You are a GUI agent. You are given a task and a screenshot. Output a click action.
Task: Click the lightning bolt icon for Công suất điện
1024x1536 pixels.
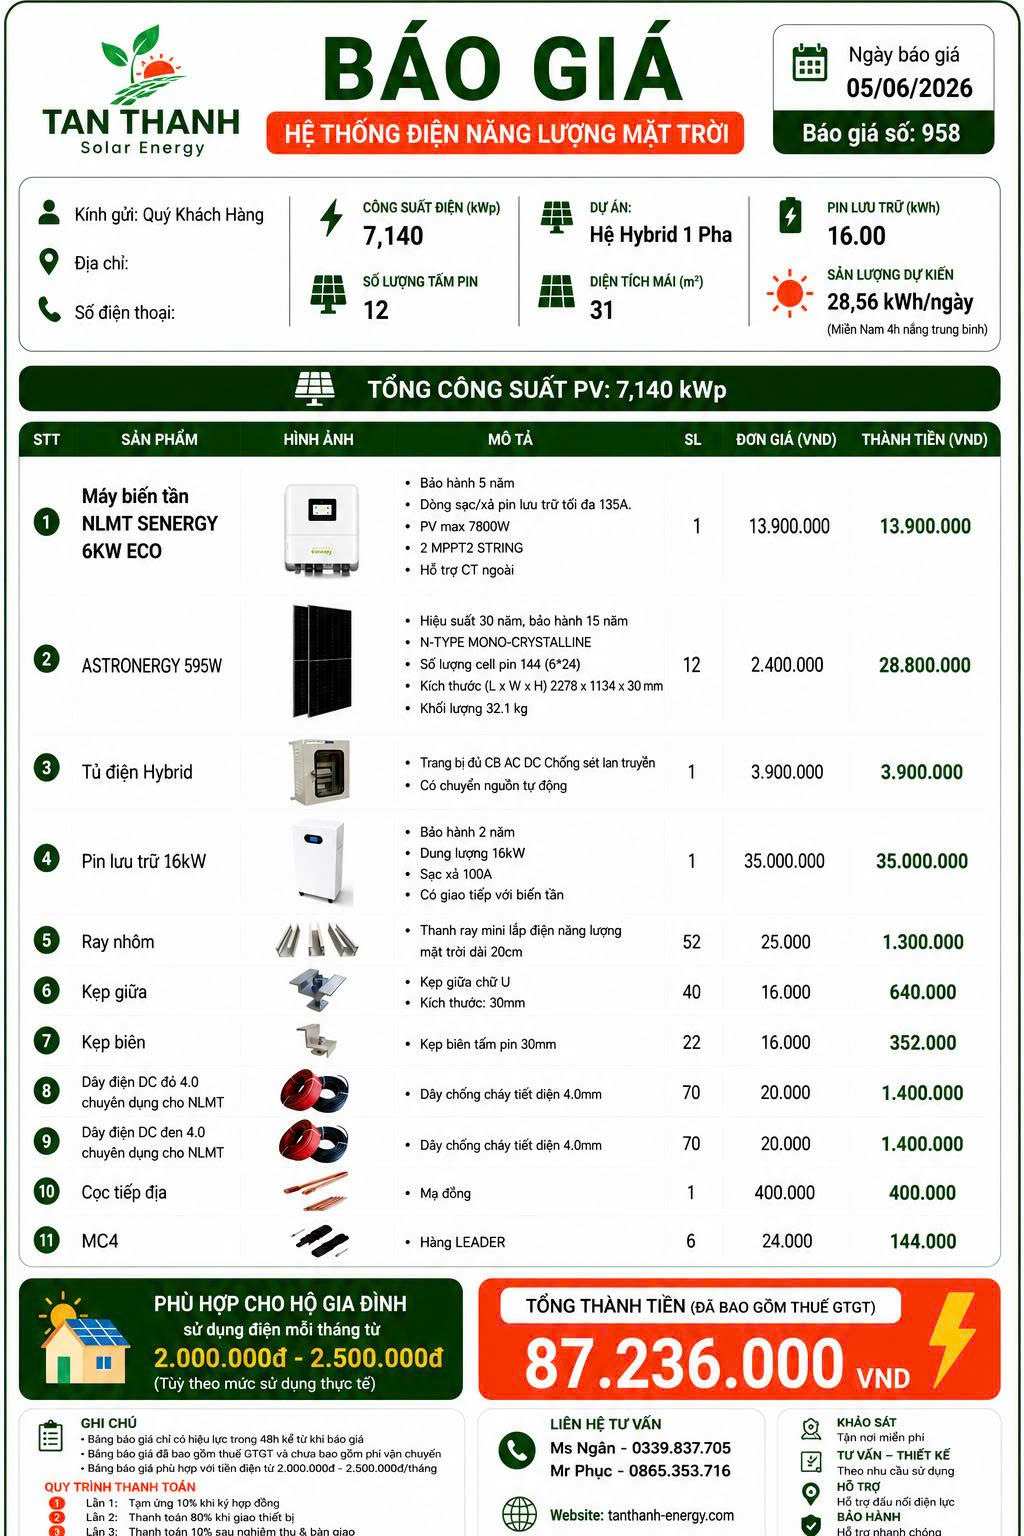coord(331,217)
